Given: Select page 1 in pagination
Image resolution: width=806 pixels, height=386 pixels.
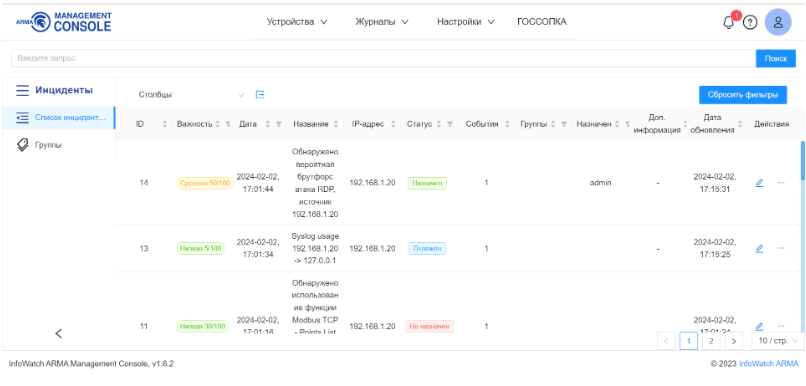Looking at the screenshot, I should (688, 340).
